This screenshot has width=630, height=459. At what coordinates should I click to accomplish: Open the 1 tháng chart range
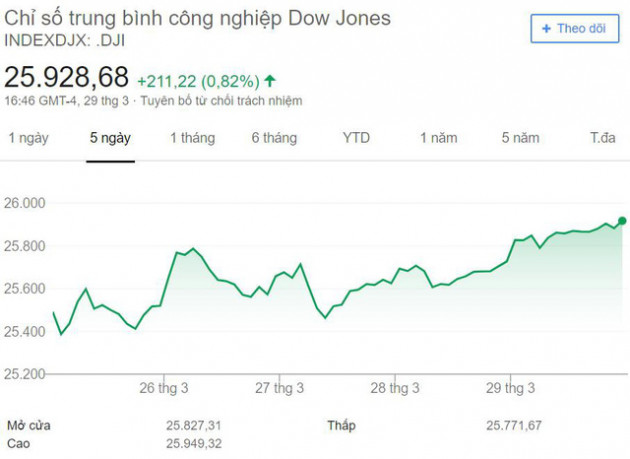[x=192, y=138]
